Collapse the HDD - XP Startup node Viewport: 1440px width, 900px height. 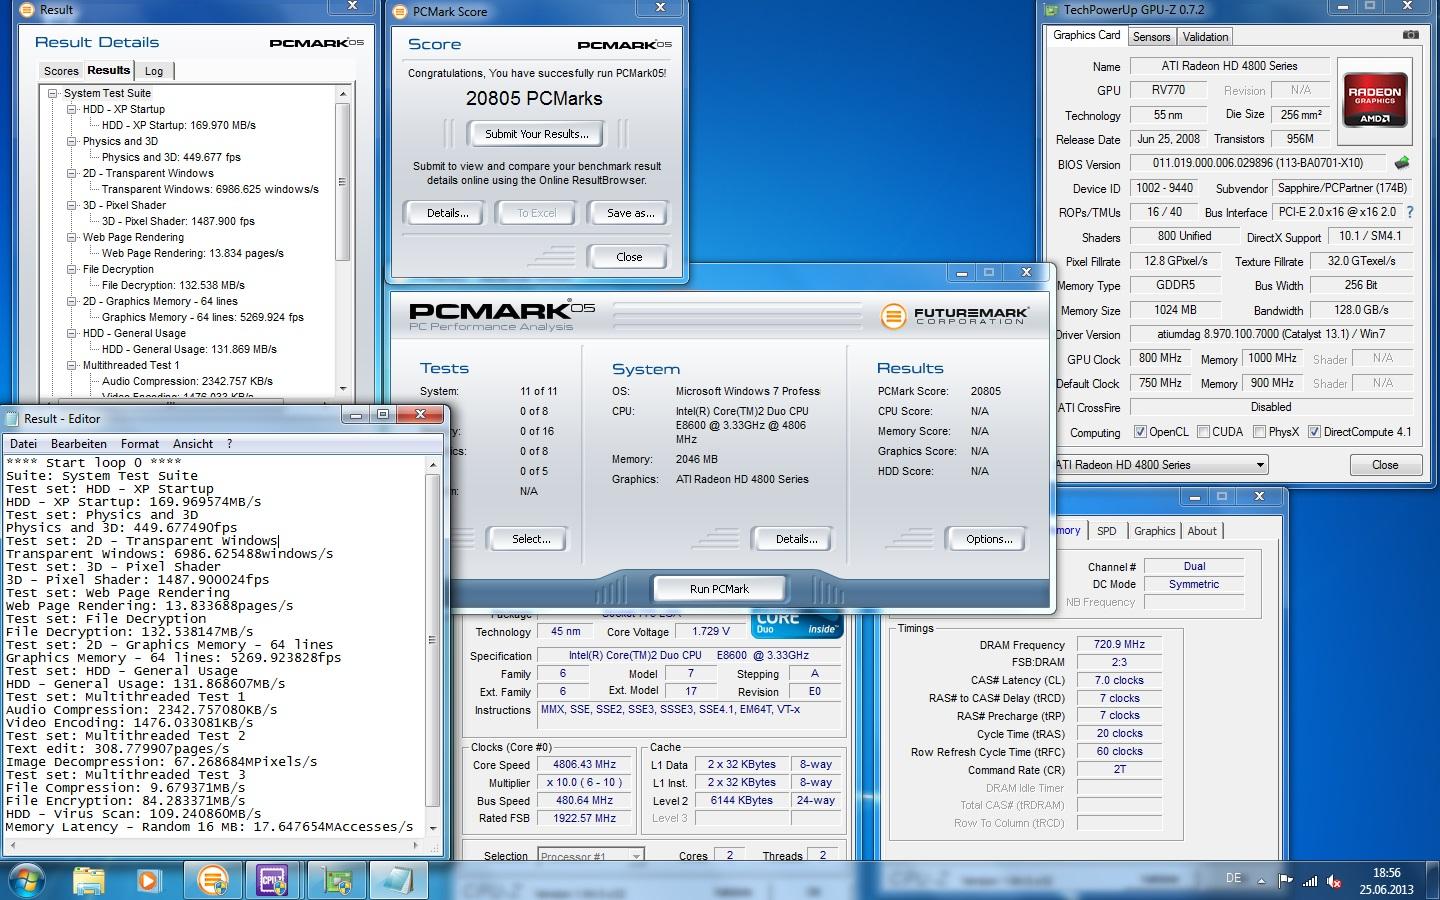tap(72, 109)
